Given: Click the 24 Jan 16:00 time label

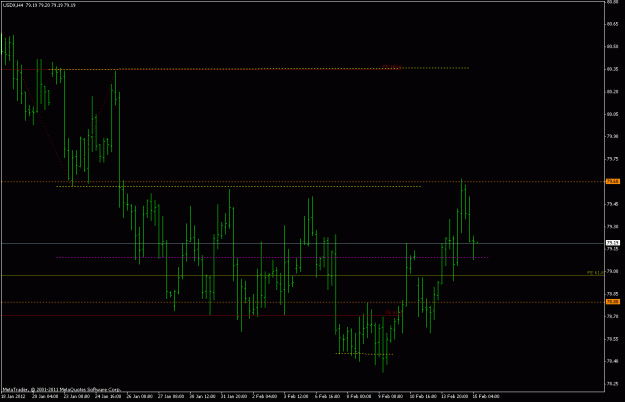Looking at the screenshot, I should [x=108, y=396].
